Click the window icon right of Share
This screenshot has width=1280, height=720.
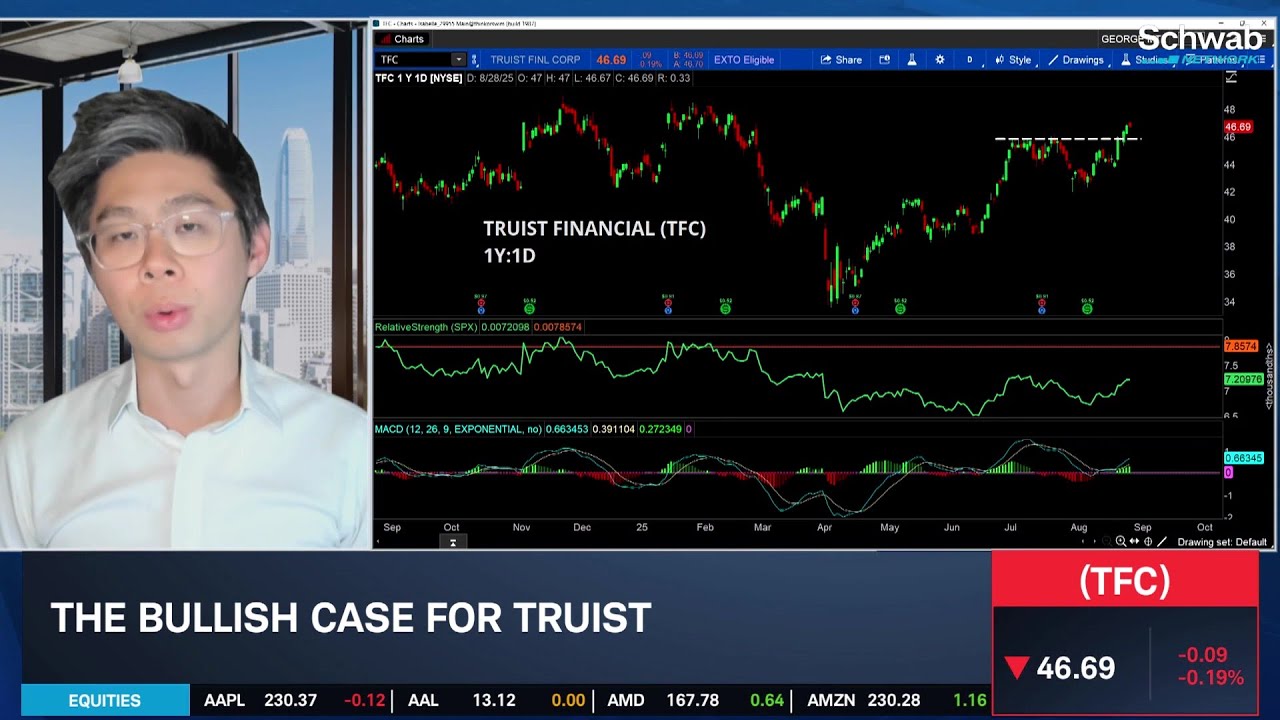(x=885, y=60)
